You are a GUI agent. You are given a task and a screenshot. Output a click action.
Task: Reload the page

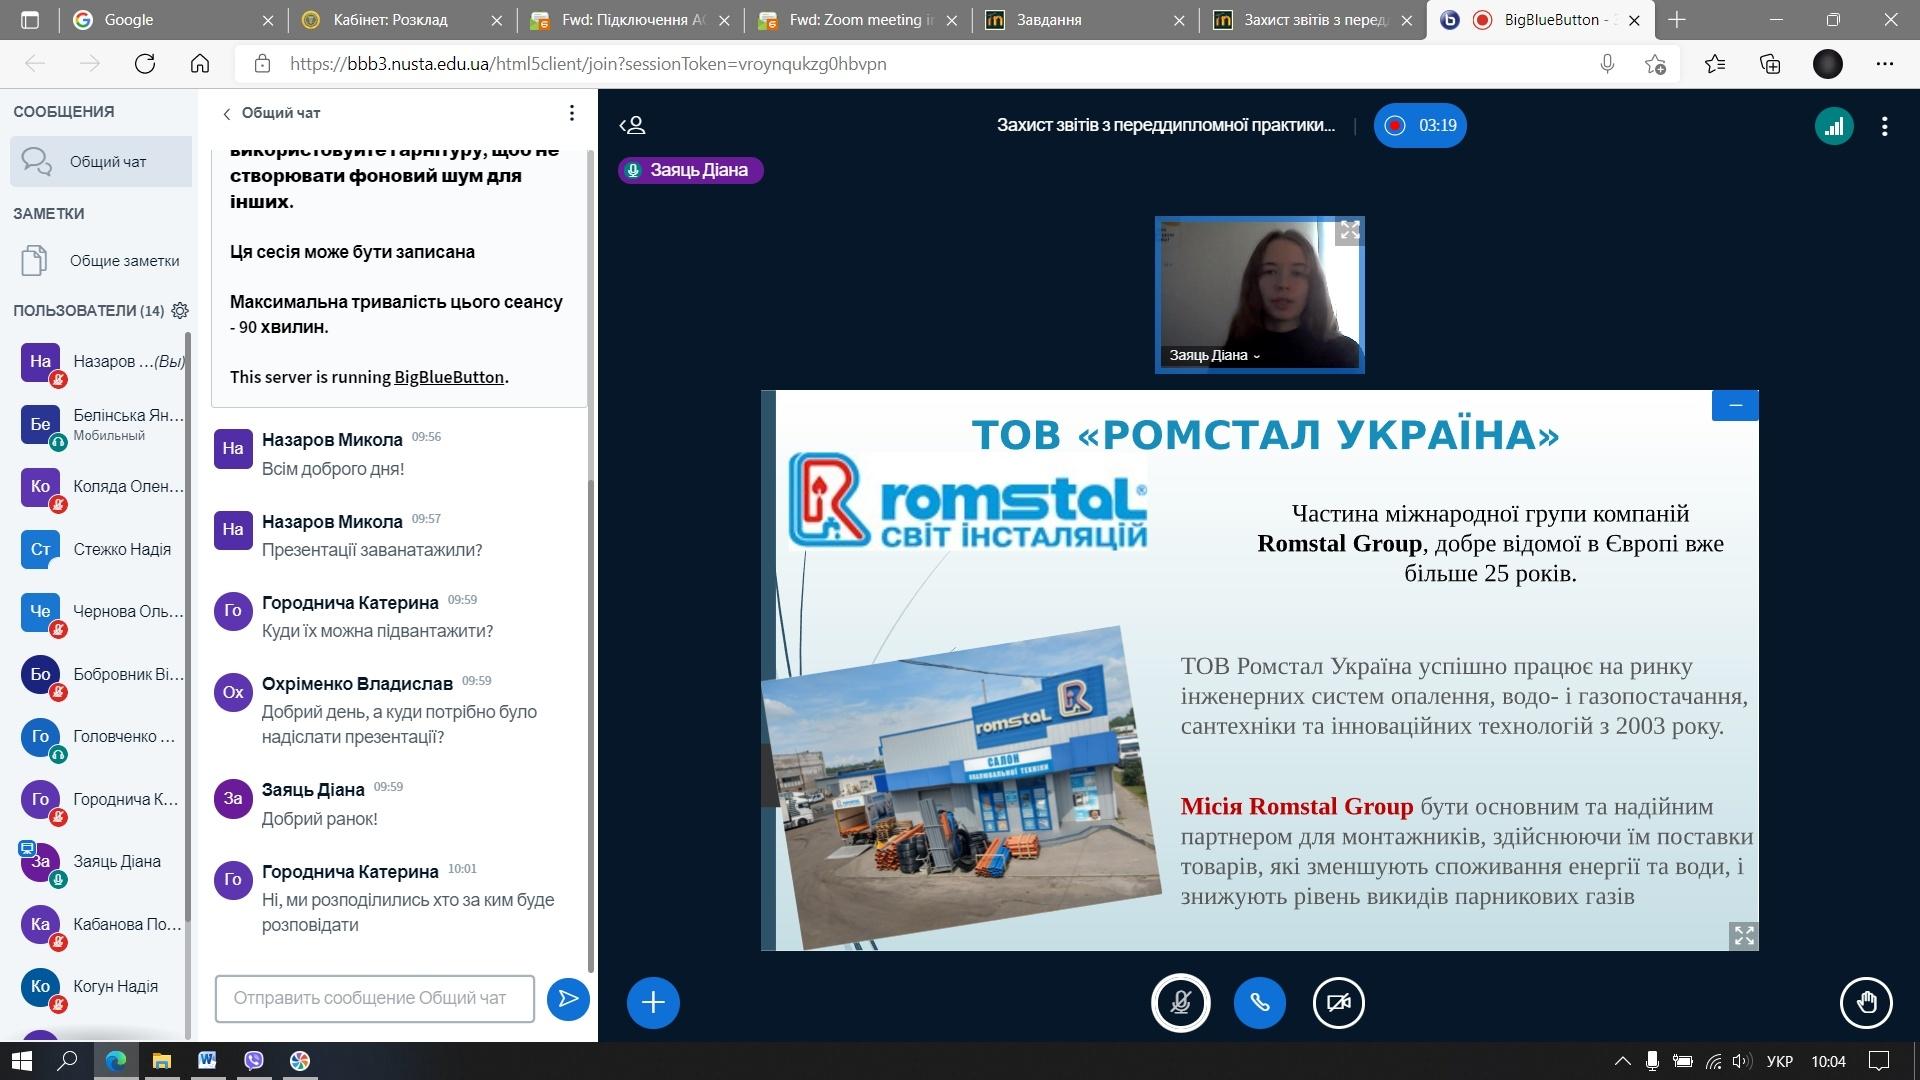point(145,64)
